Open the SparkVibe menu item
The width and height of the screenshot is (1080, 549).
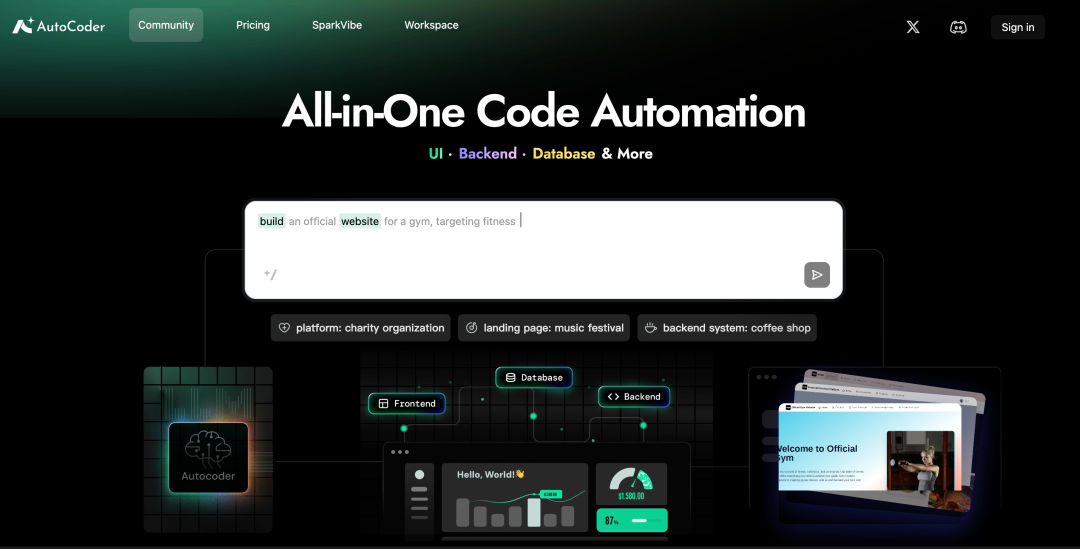coord(337,25)
